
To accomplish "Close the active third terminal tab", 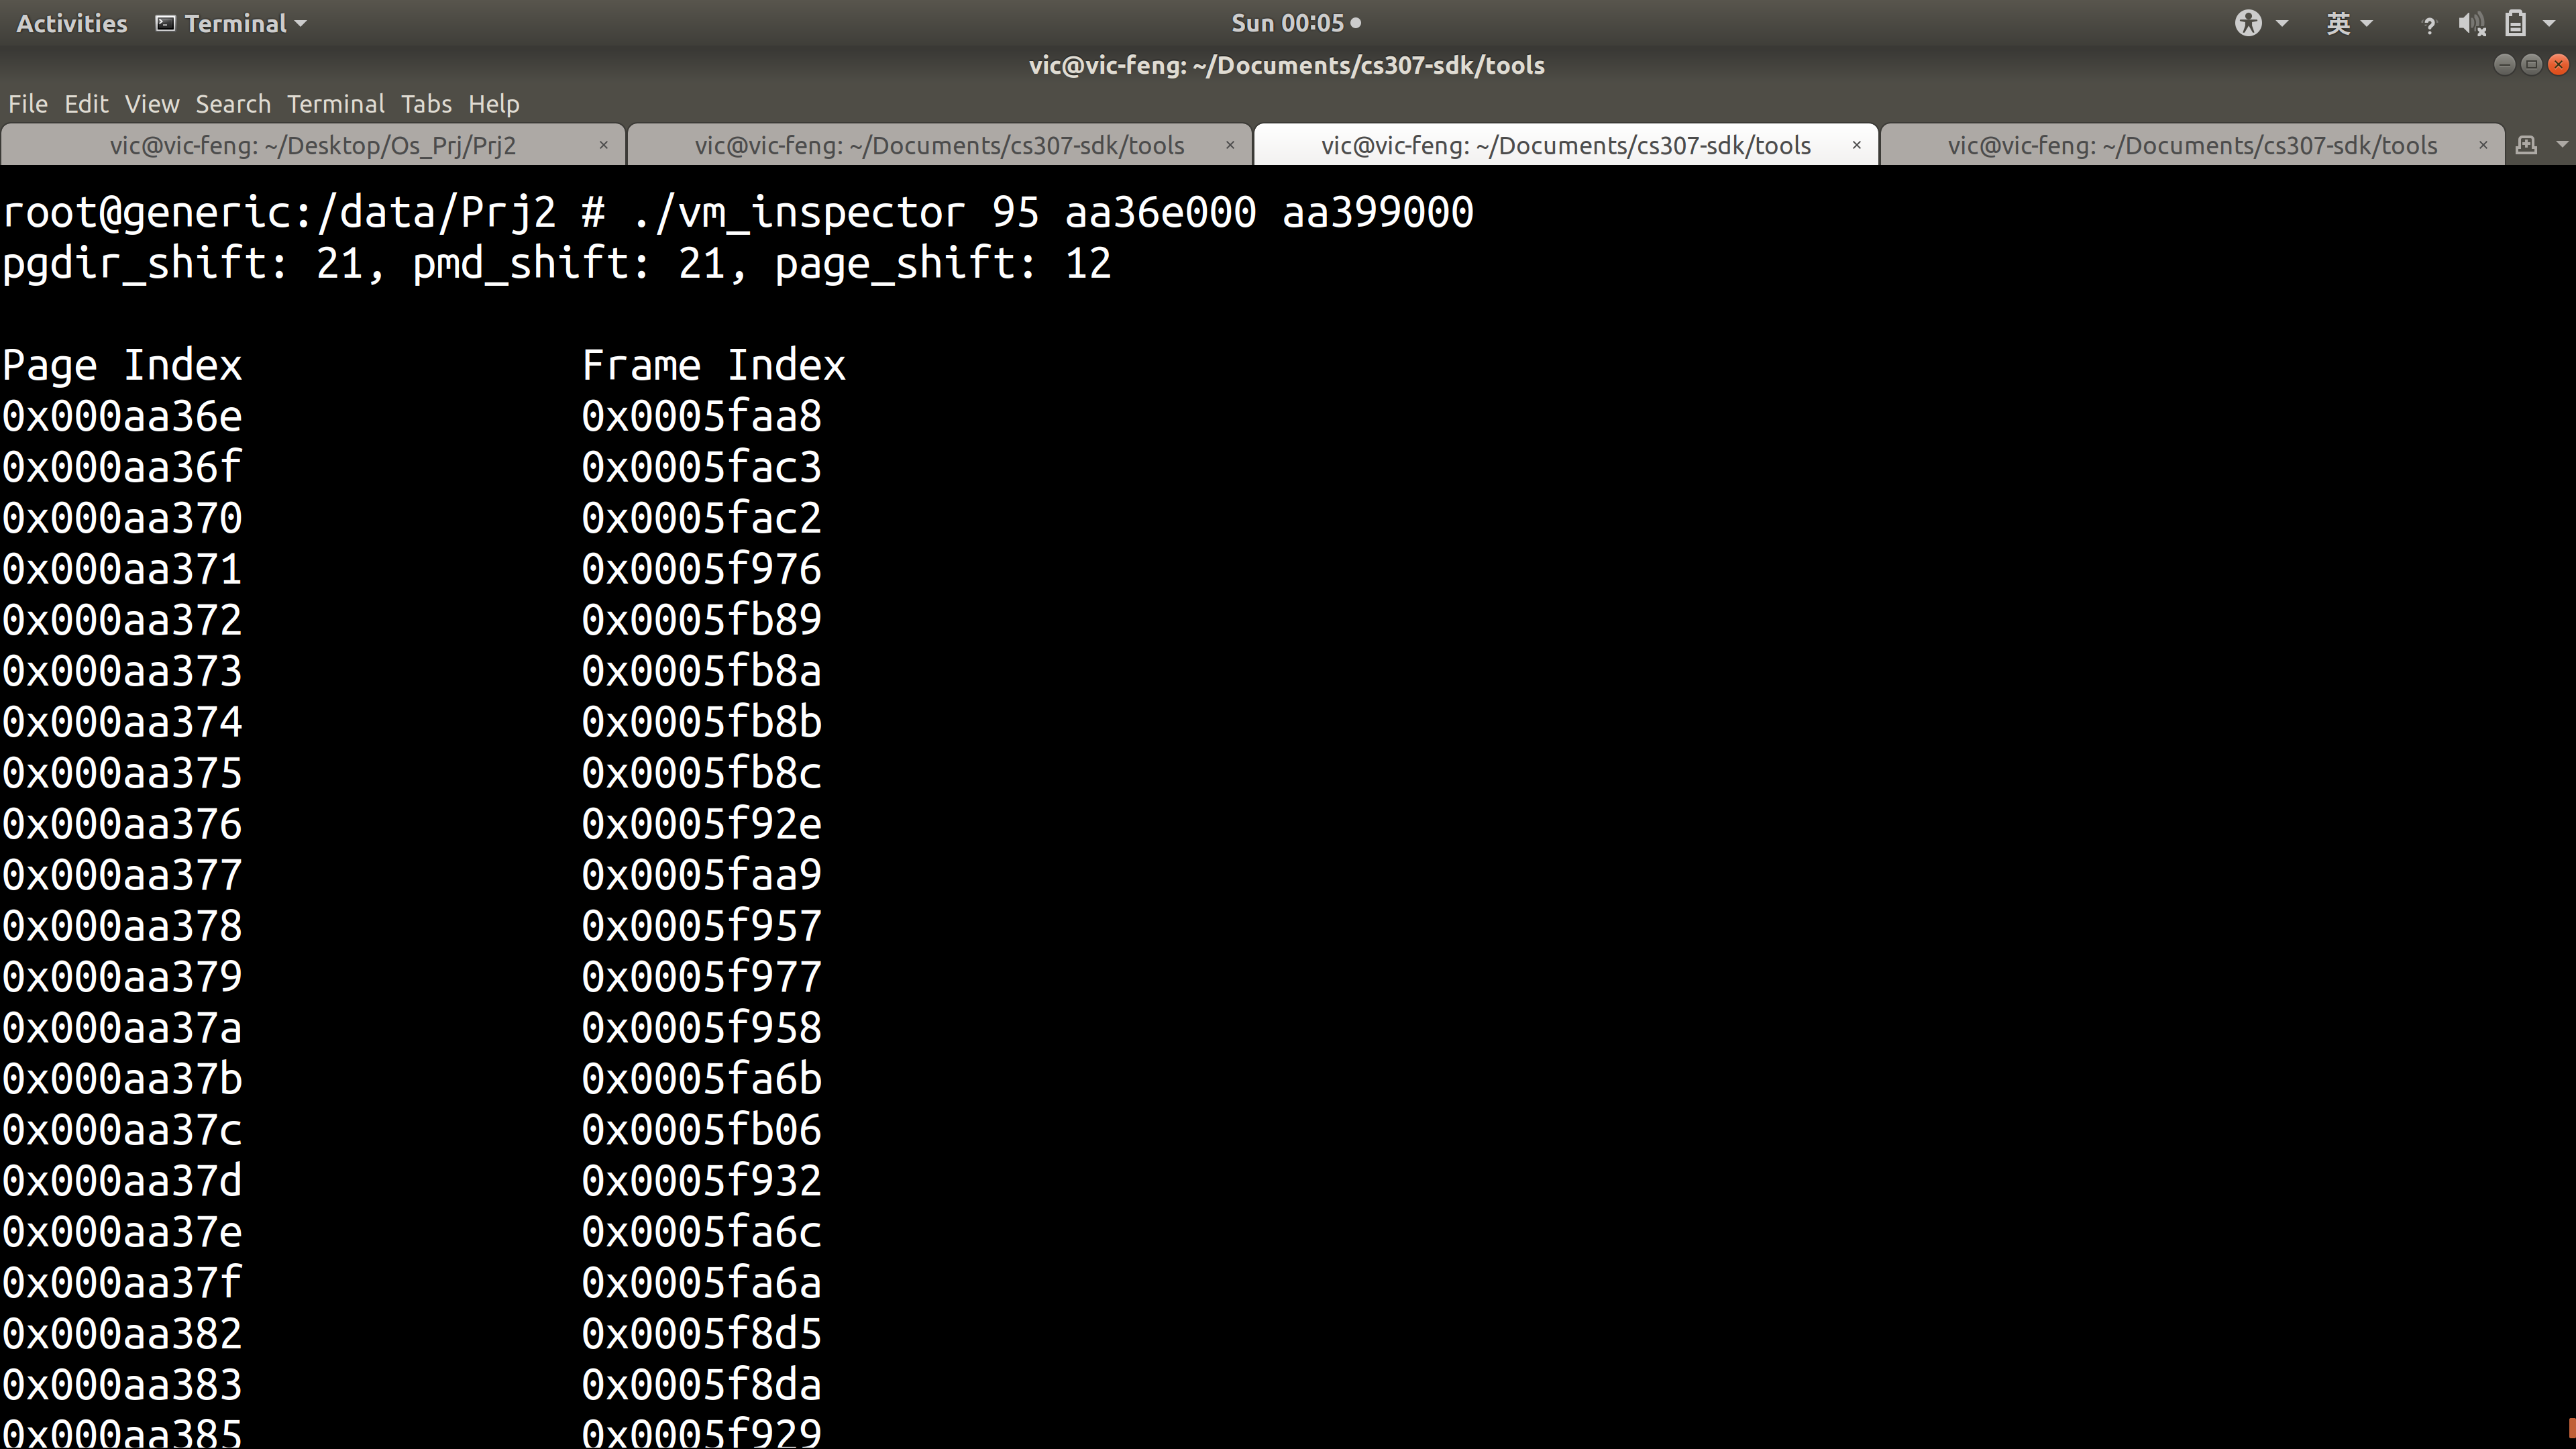I will [x=1856, y=145].
